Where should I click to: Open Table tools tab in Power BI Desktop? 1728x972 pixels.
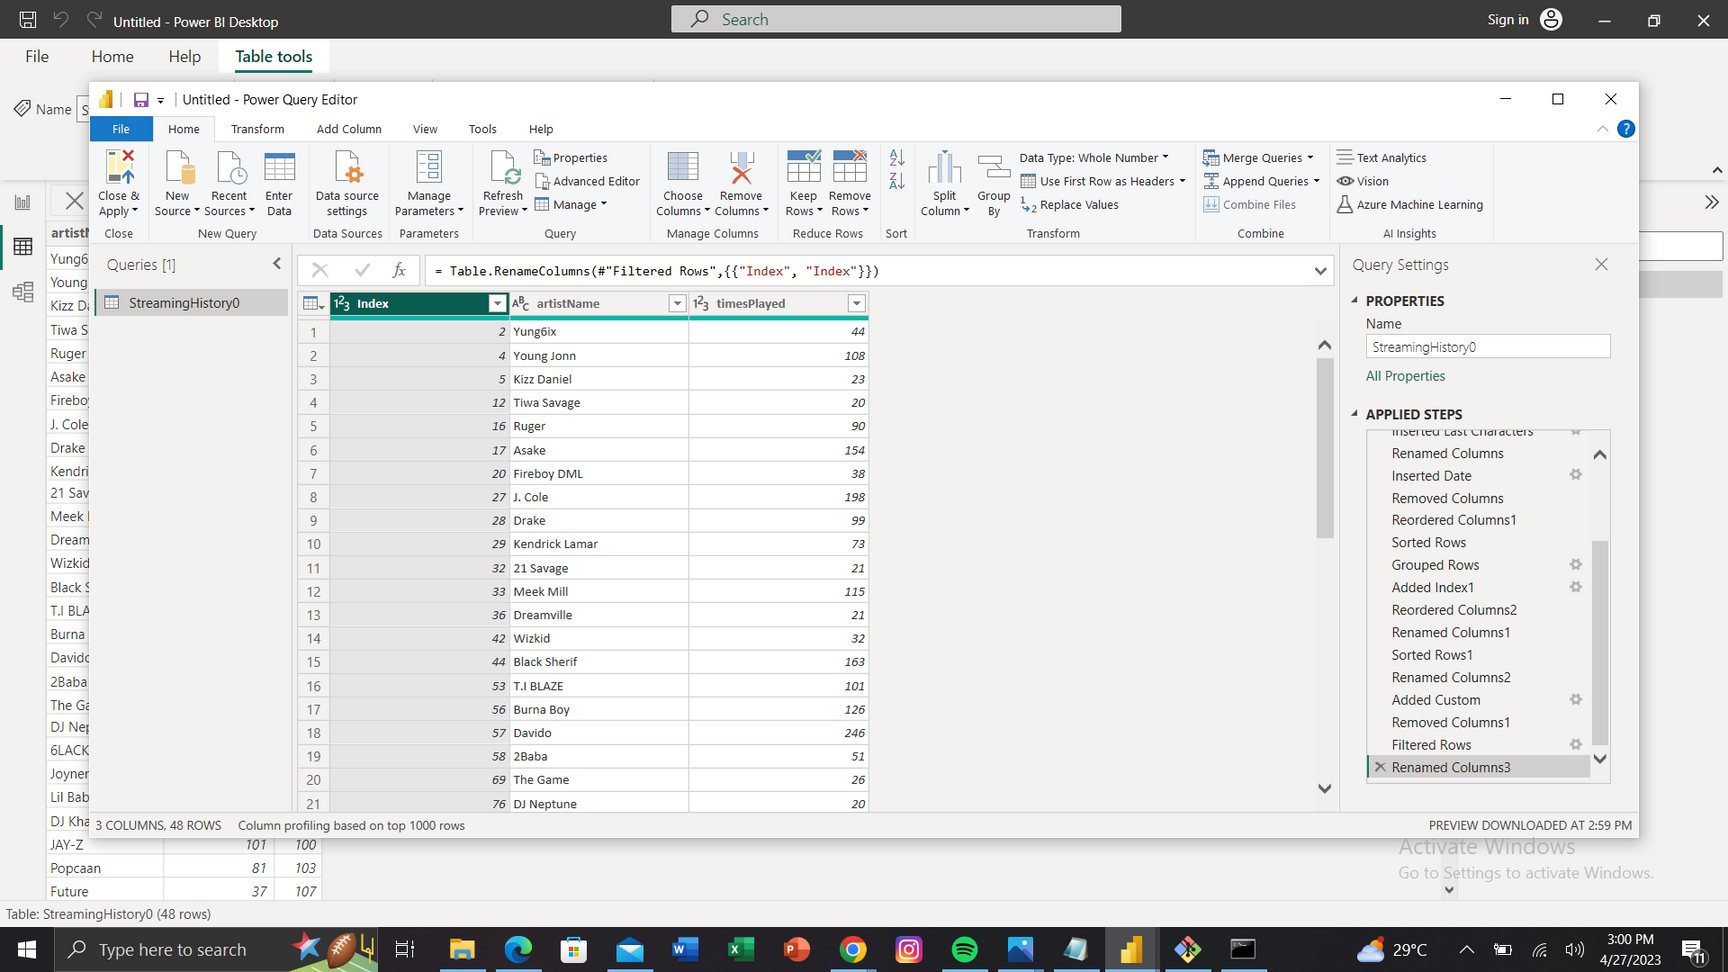pyautogui.click(x=274, y=57)
